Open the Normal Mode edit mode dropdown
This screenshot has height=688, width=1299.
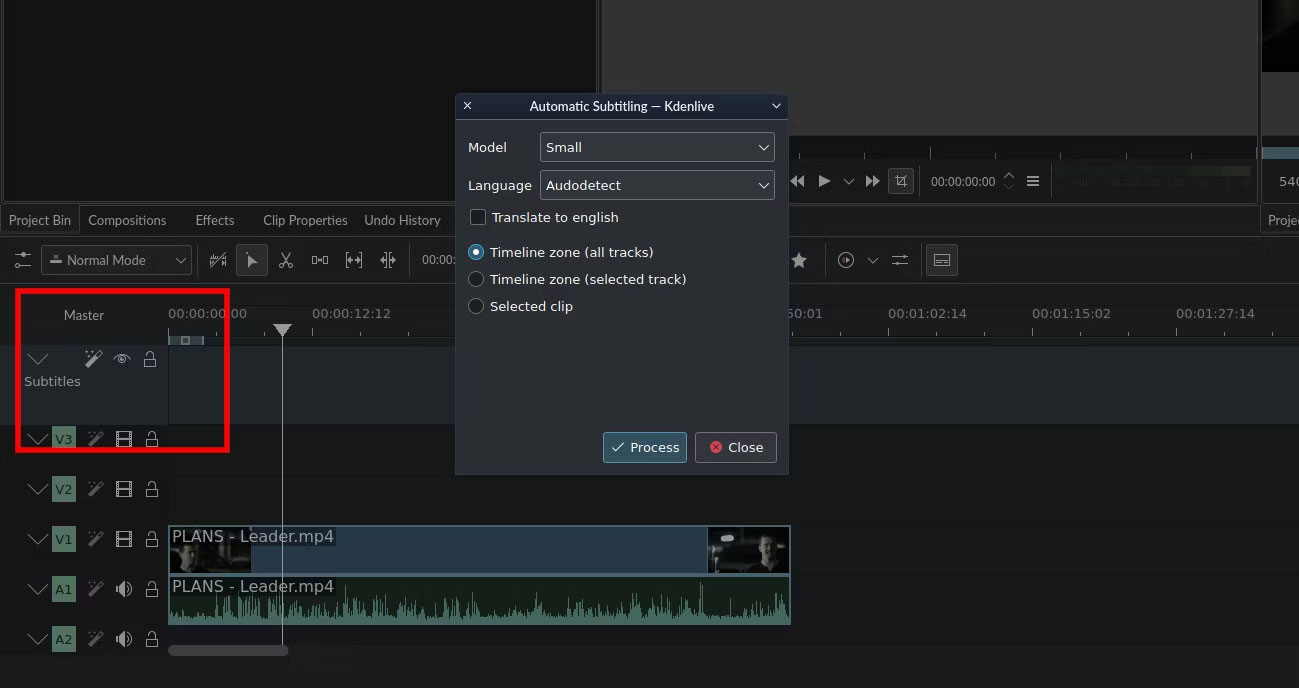click(x=116, y=260)
